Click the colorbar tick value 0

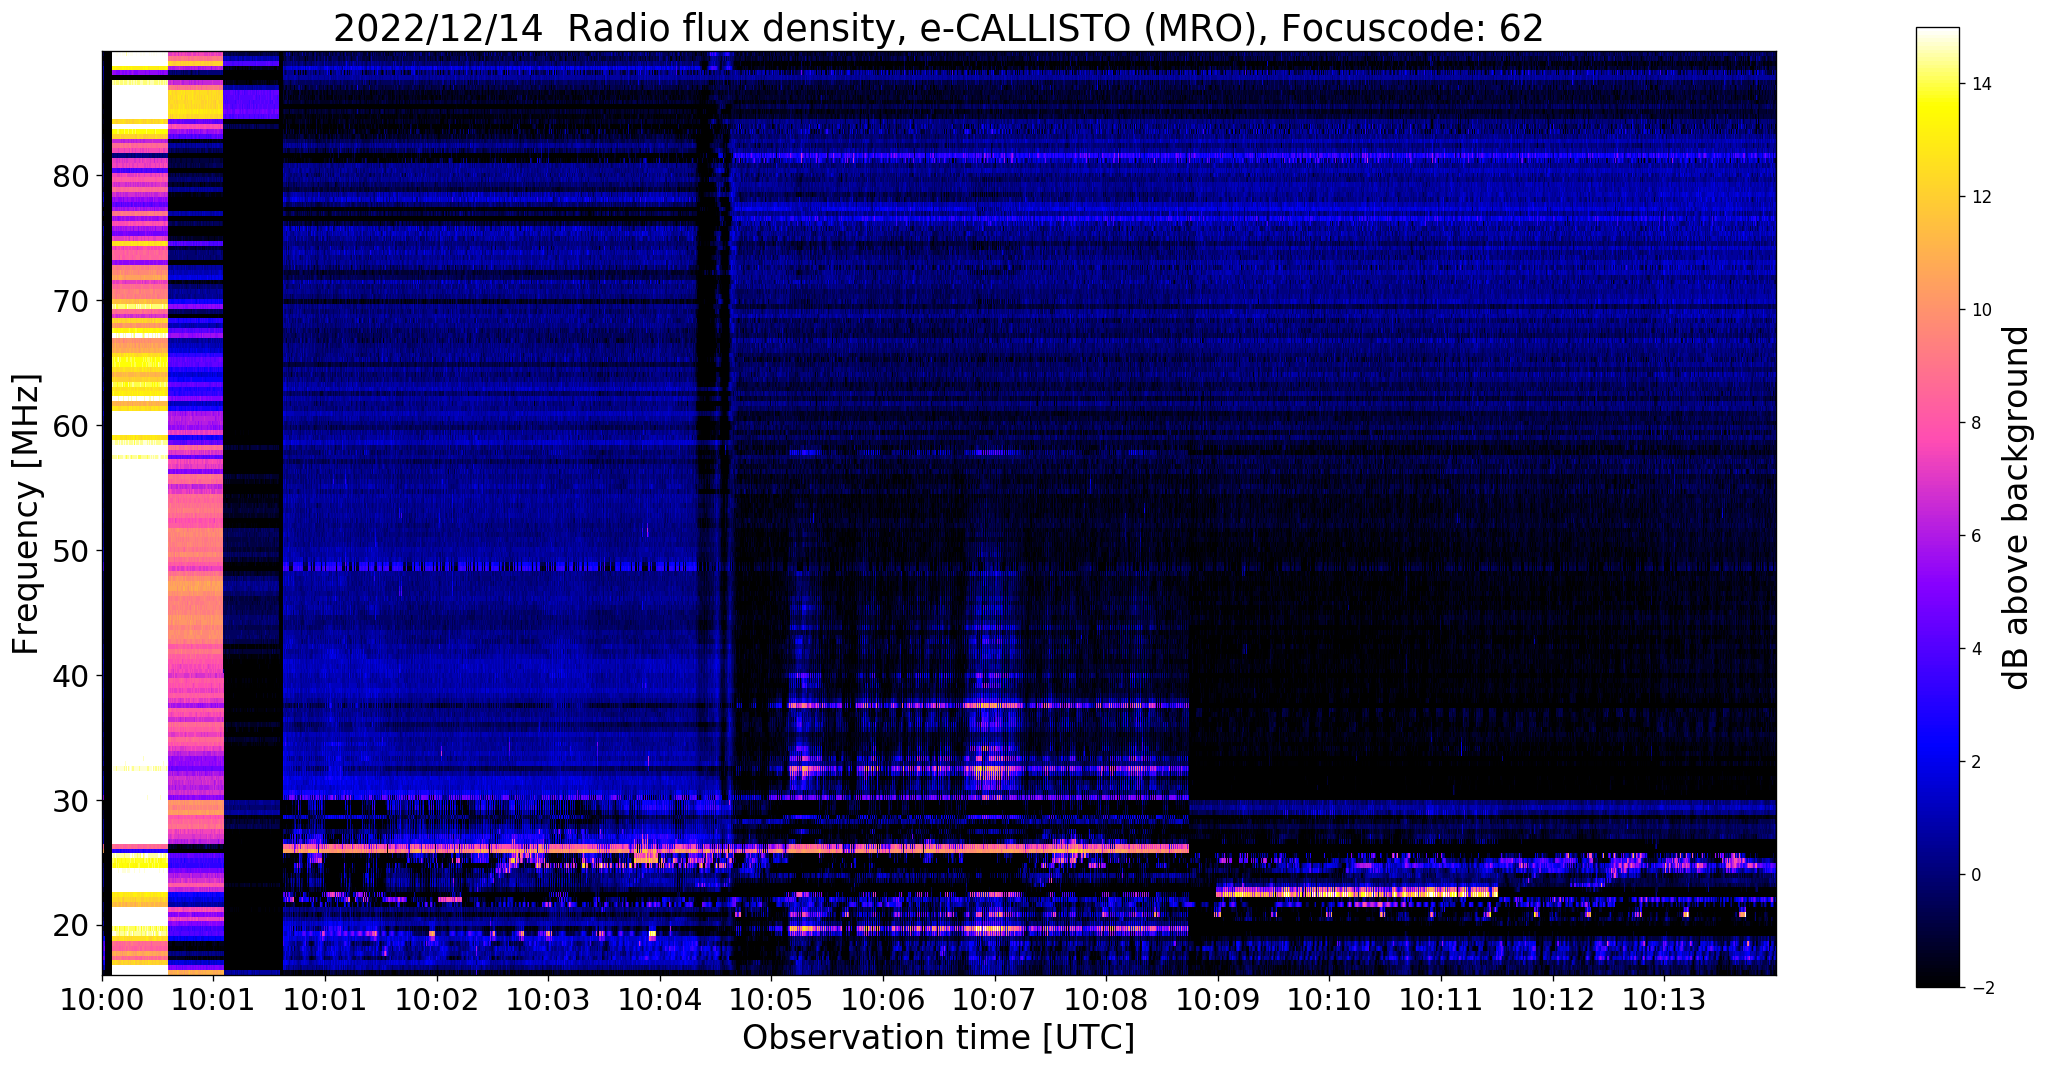tap(1975, 875)
